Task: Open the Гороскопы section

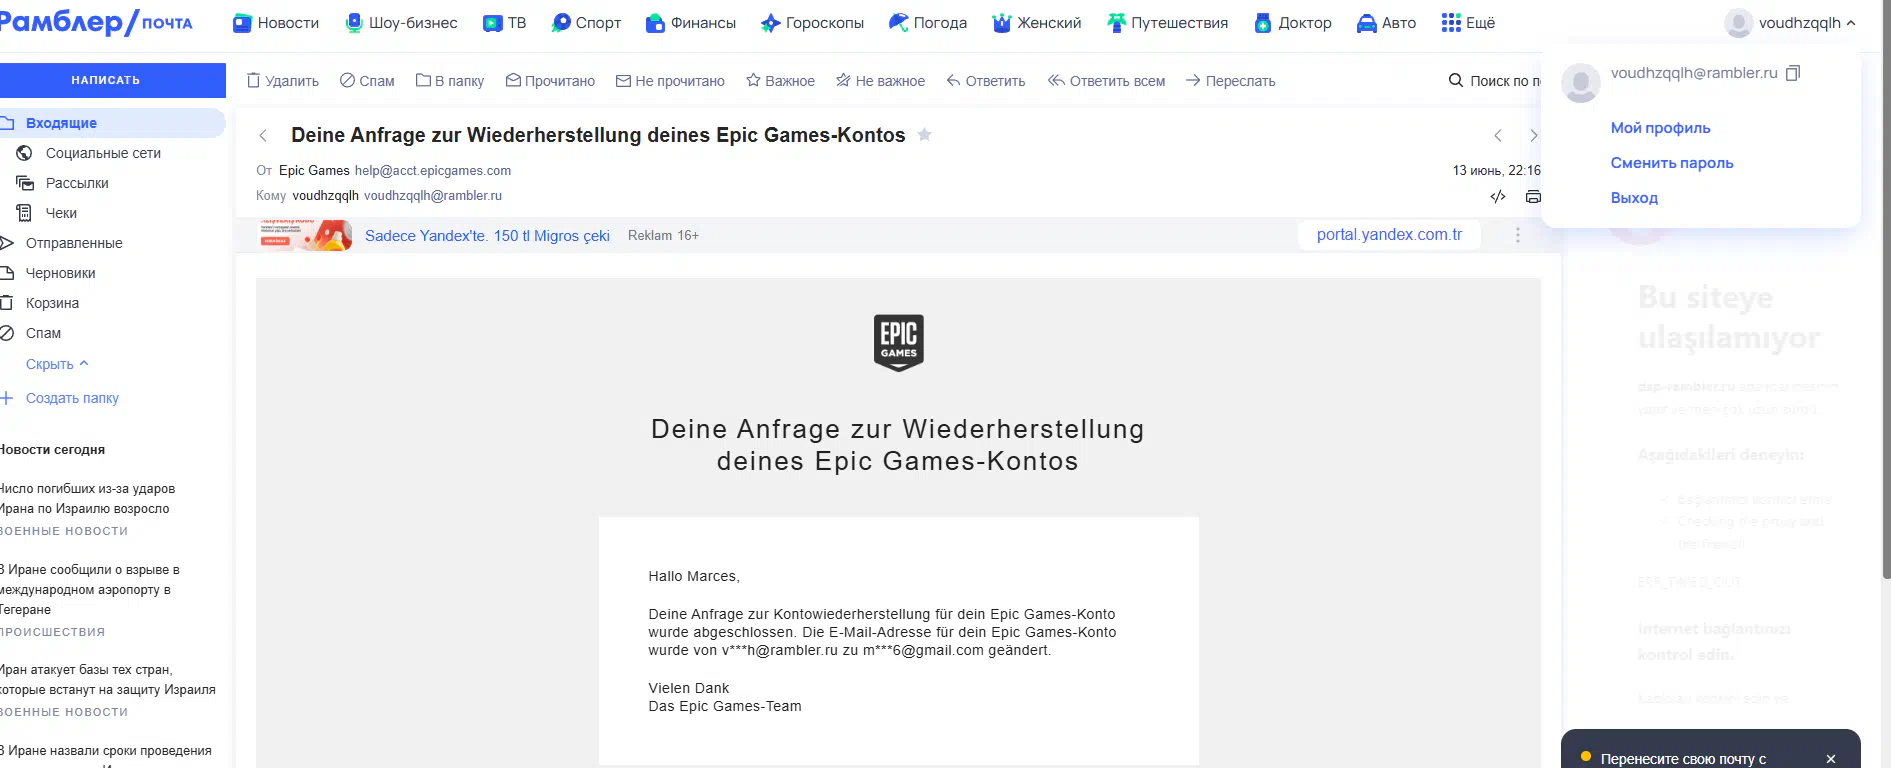Action: click(x=812, y=22)
